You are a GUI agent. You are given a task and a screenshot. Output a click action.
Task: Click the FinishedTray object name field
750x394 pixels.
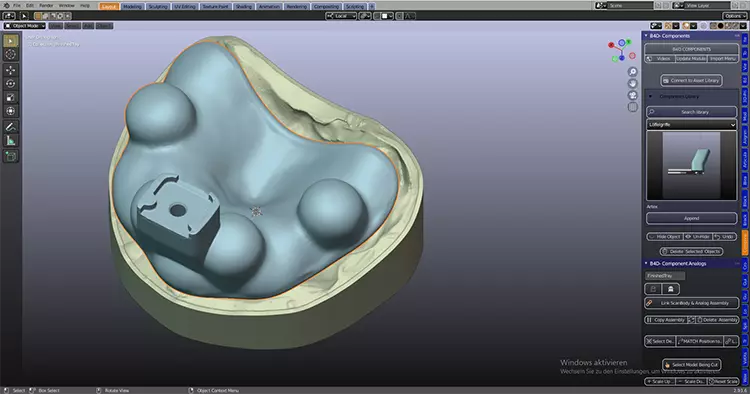(665, 276)
